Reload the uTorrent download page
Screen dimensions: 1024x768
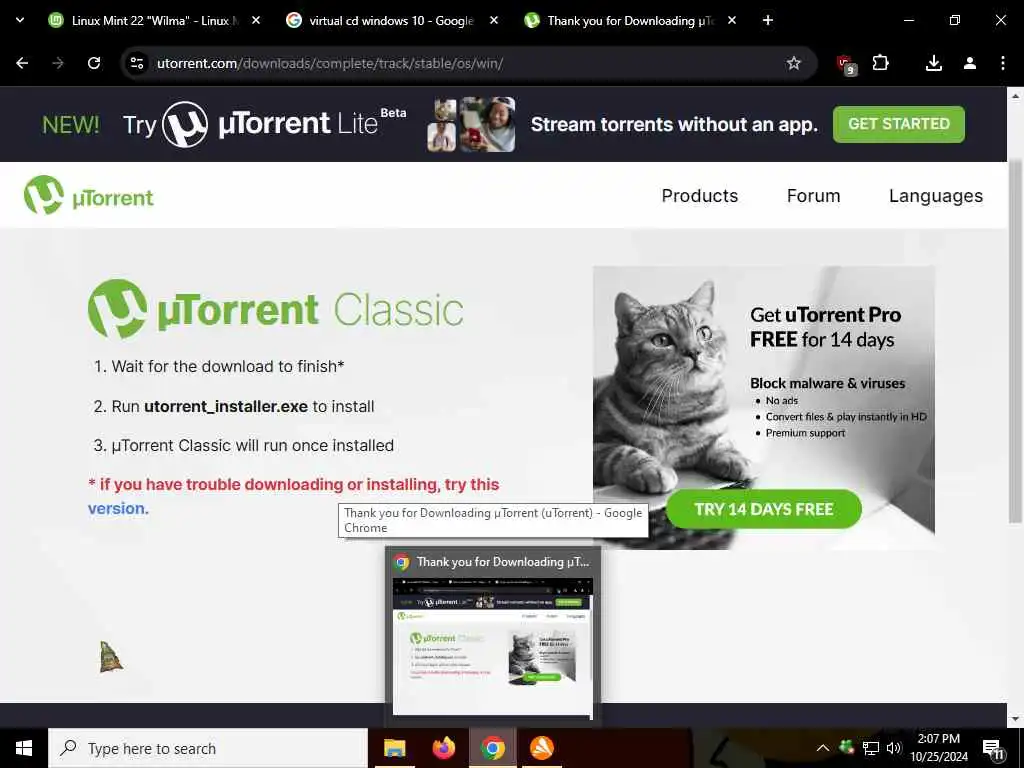(x=94, y=63)
